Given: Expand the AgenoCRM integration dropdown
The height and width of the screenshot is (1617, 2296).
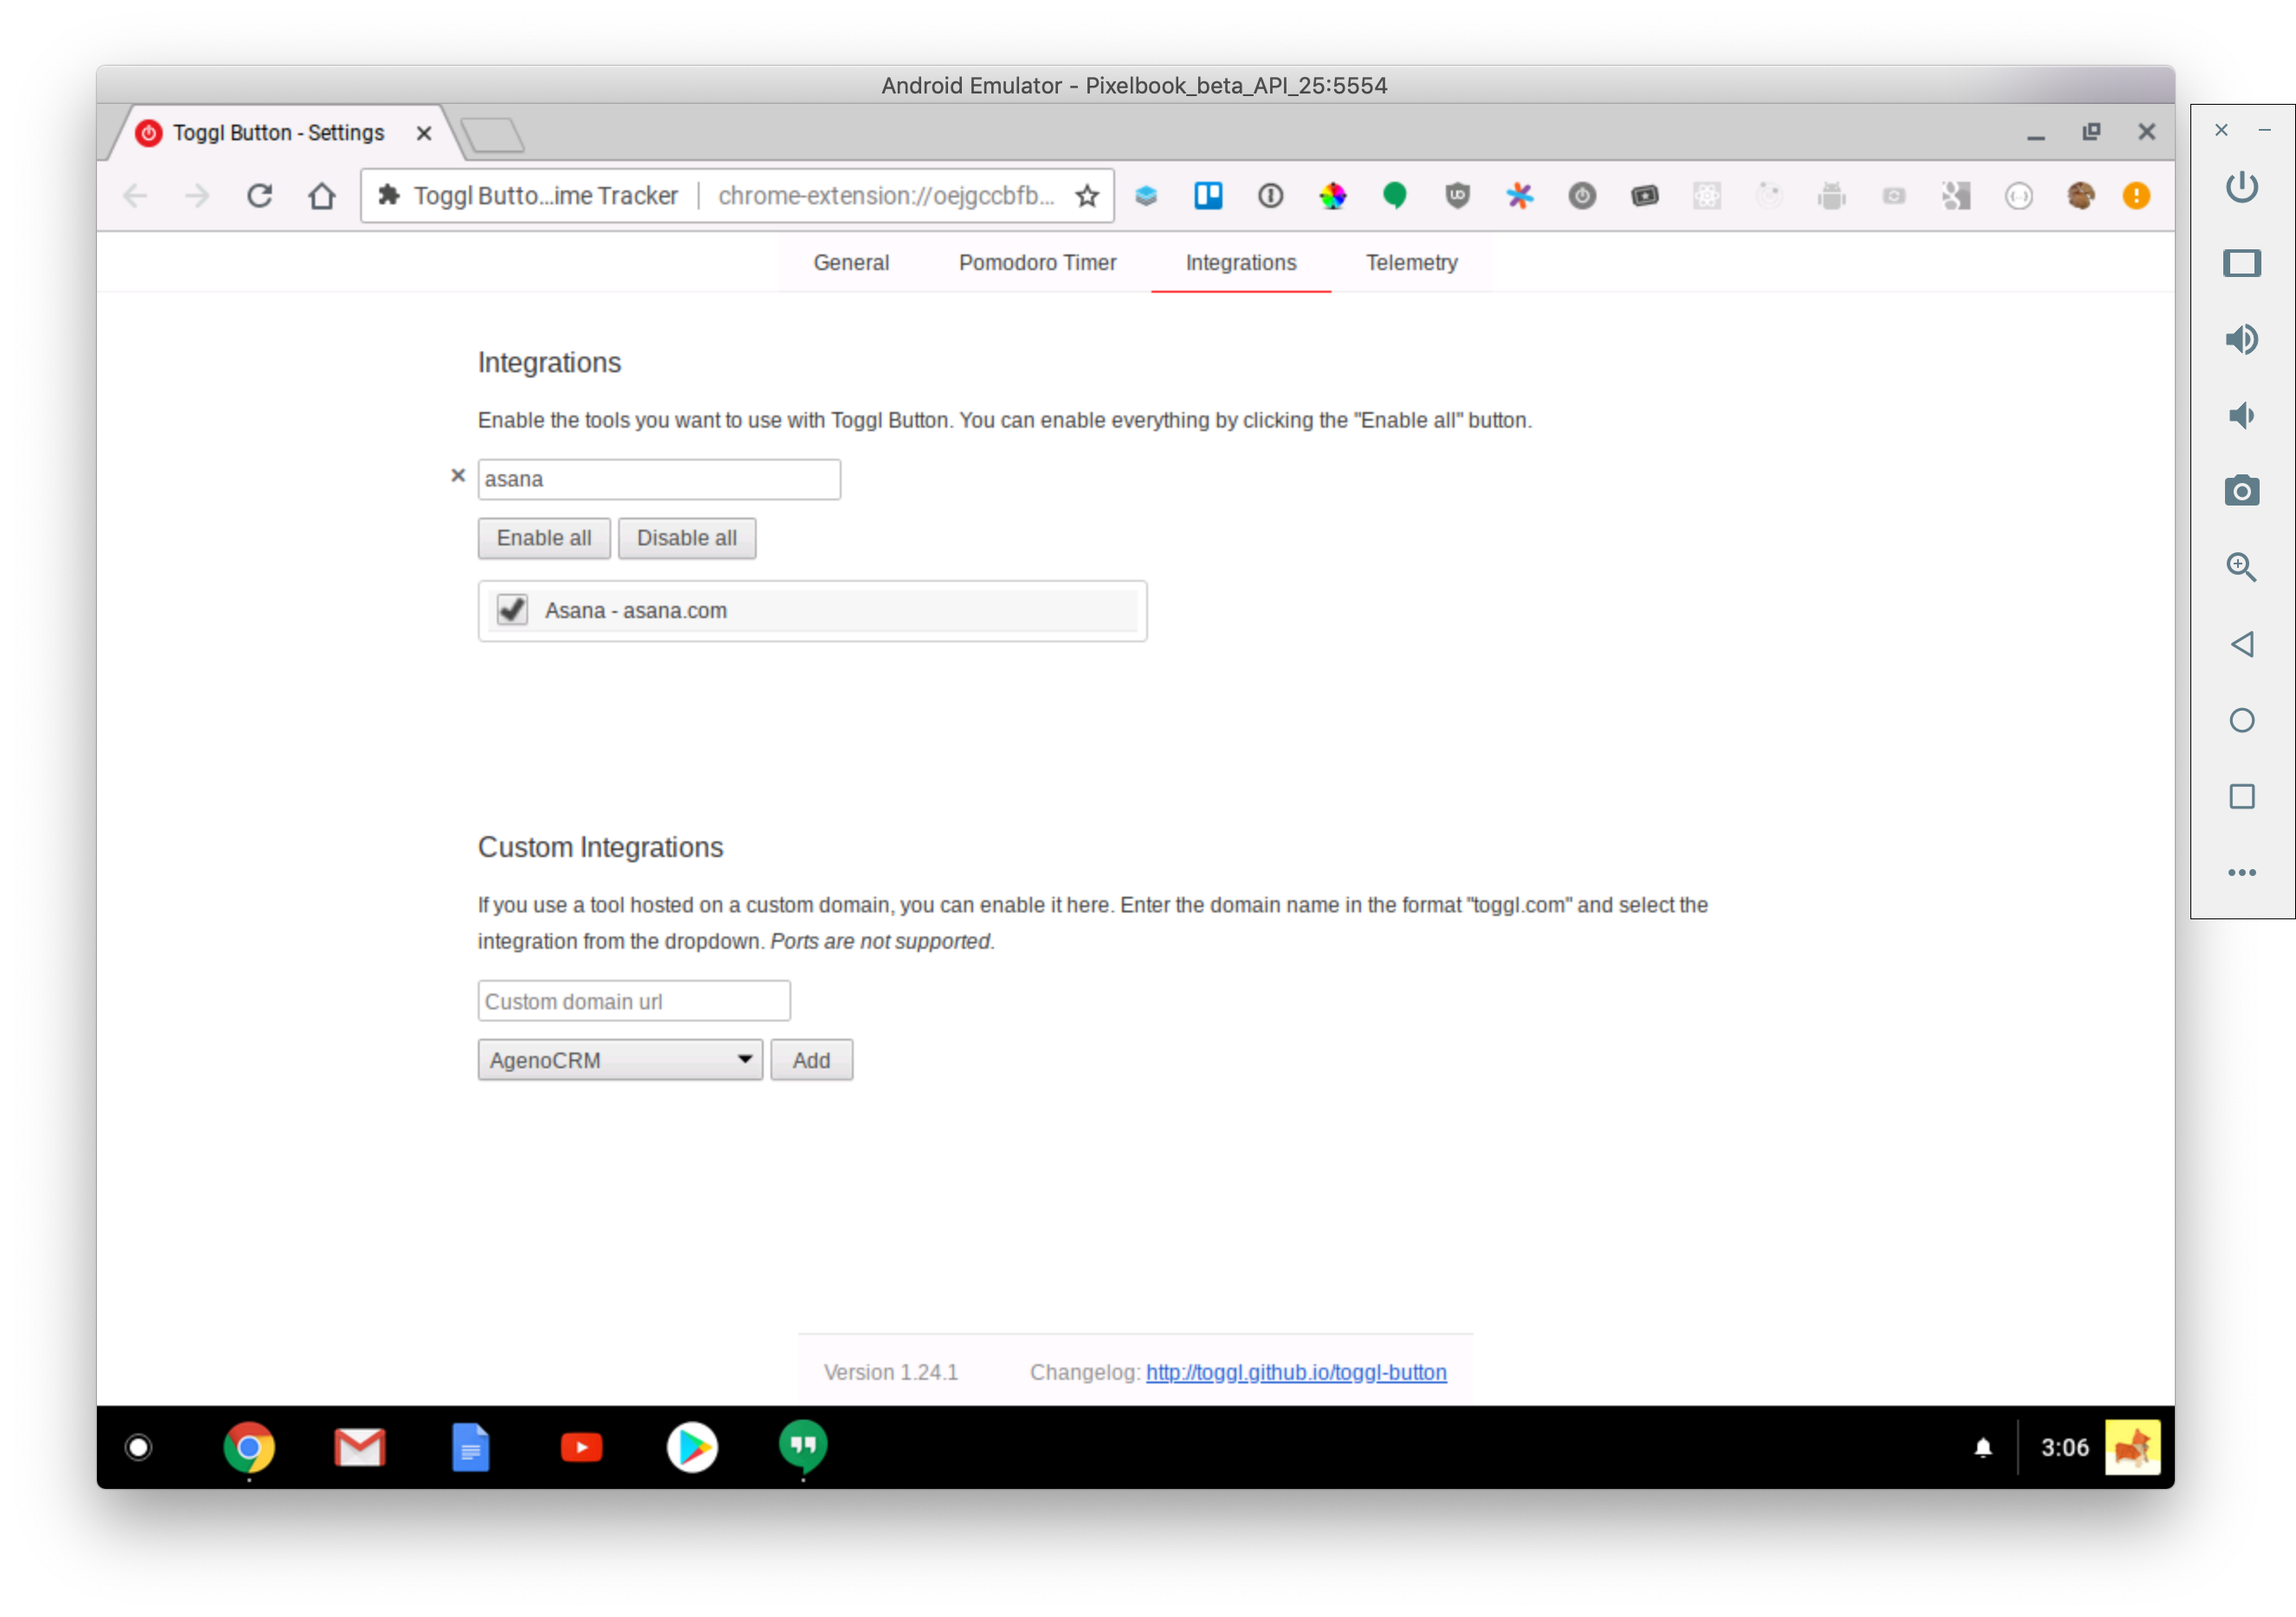Looking at the screenshot, I should 620,1060.
